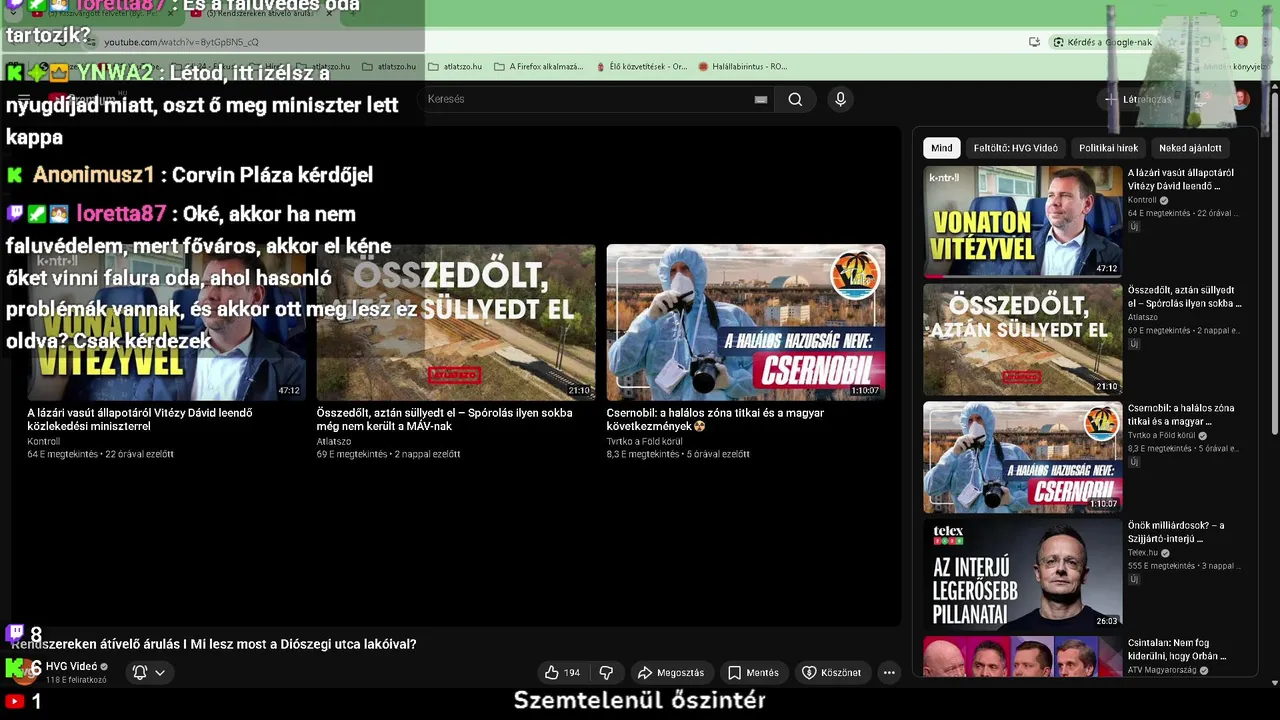The width and height of the screenshot is (1280, 720).
Task: Open end-screen Csernobil video card thumbnail
Action: point(745,322)
